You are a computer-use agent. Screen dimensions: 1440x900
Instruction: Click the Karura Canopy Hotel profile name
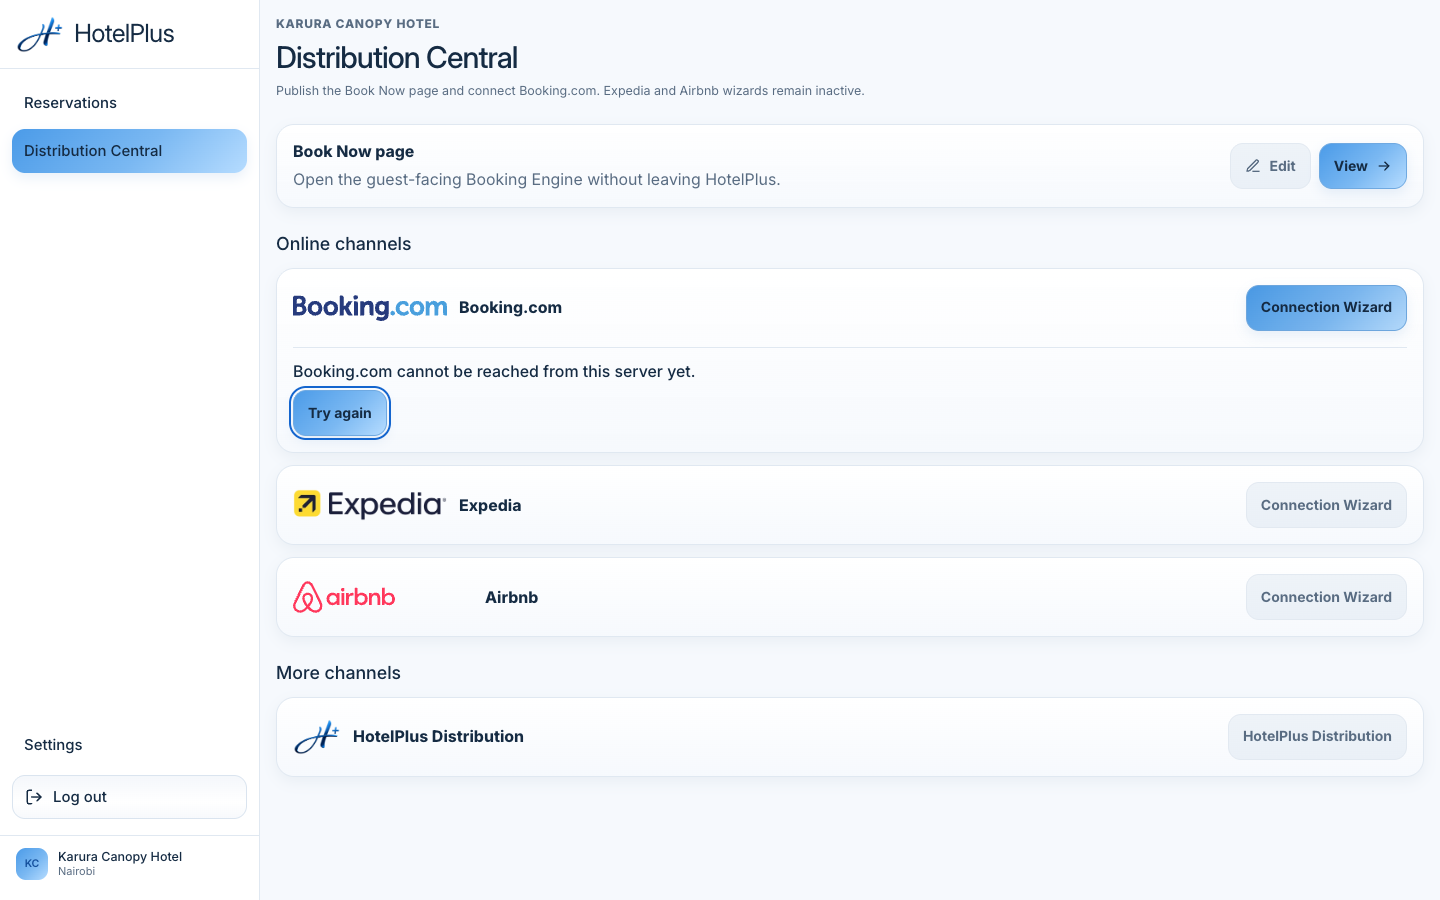point(120,856)
